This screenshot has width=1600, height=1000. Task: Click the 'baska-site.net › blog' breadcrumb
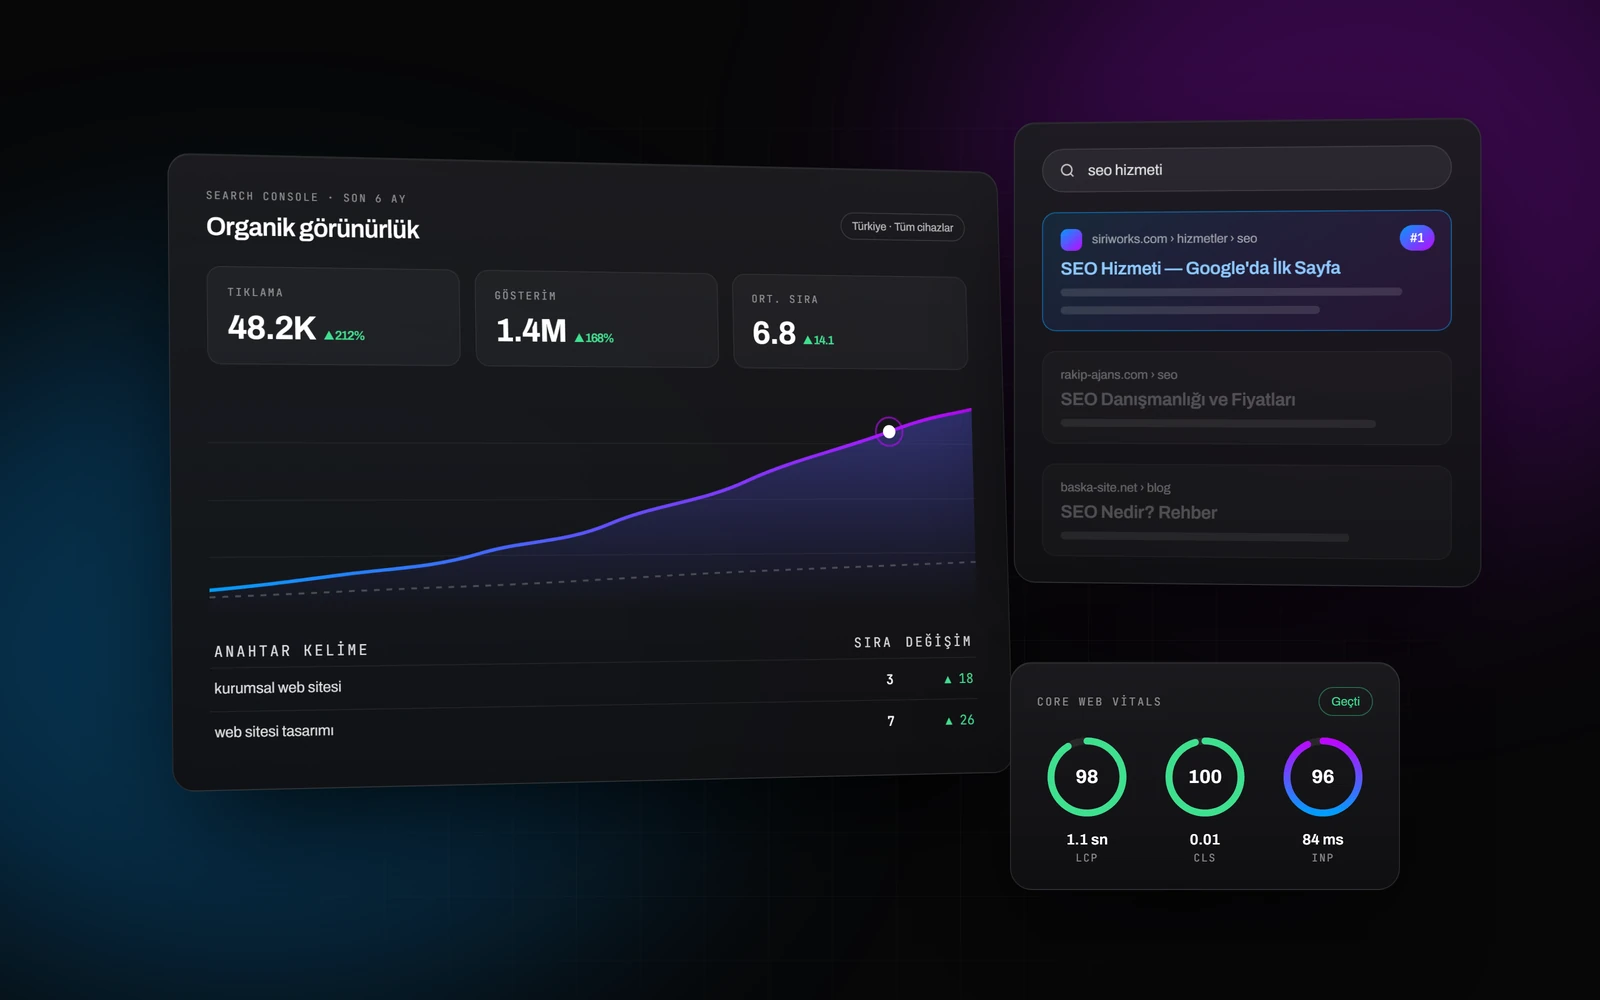tap(1115, 488)
